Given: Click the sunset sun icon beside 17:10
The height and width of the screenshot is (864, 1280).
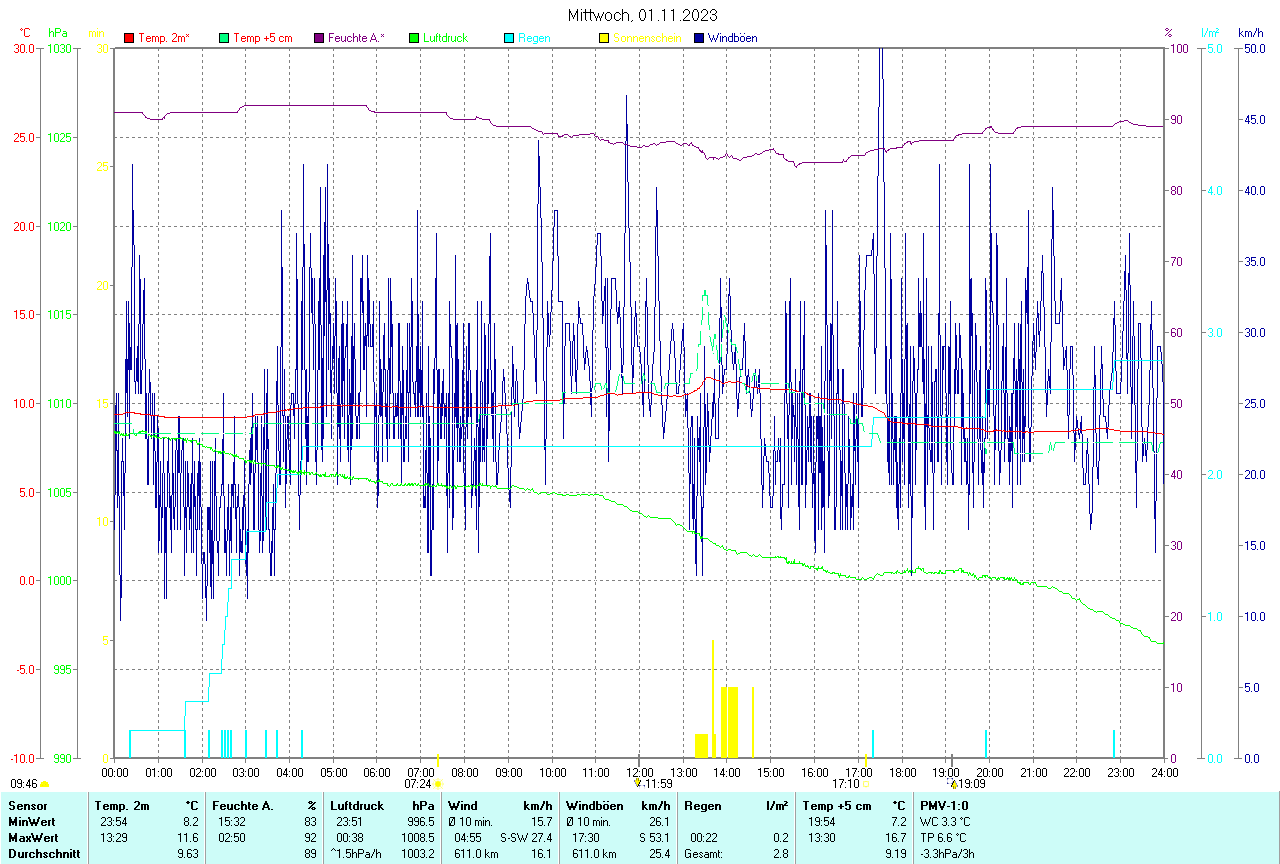Looking at the screenshot, I should (x=867, y=784).
